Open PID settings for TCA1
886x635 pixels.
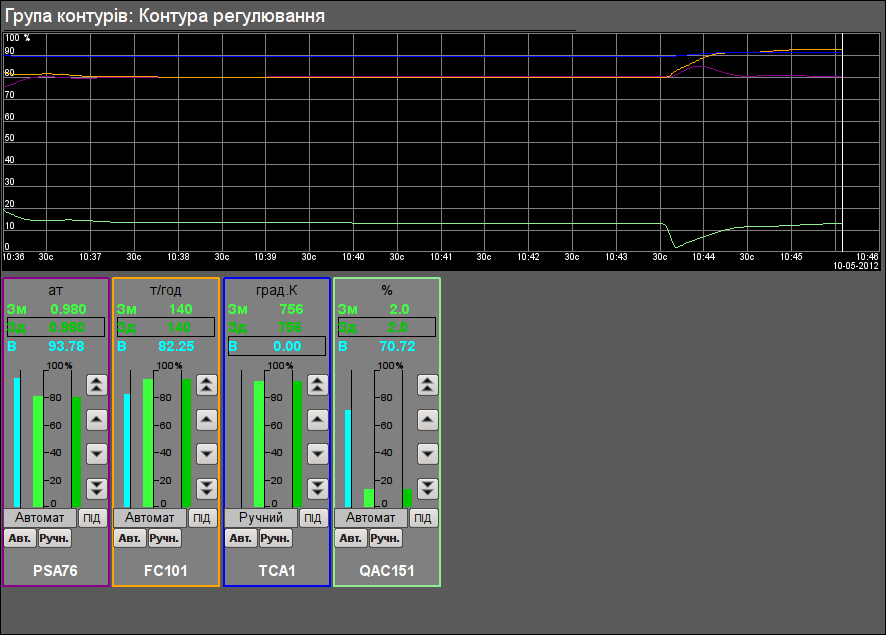point(313,518)
